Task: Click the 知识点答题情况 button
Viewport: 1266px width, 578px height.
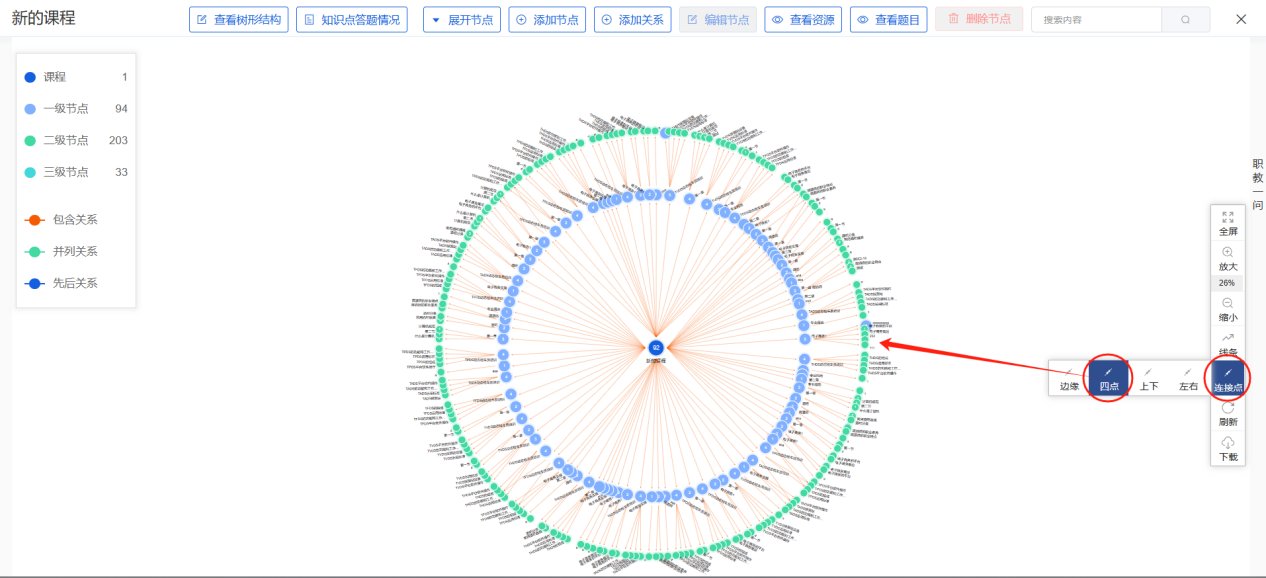Action: (351, 20)
